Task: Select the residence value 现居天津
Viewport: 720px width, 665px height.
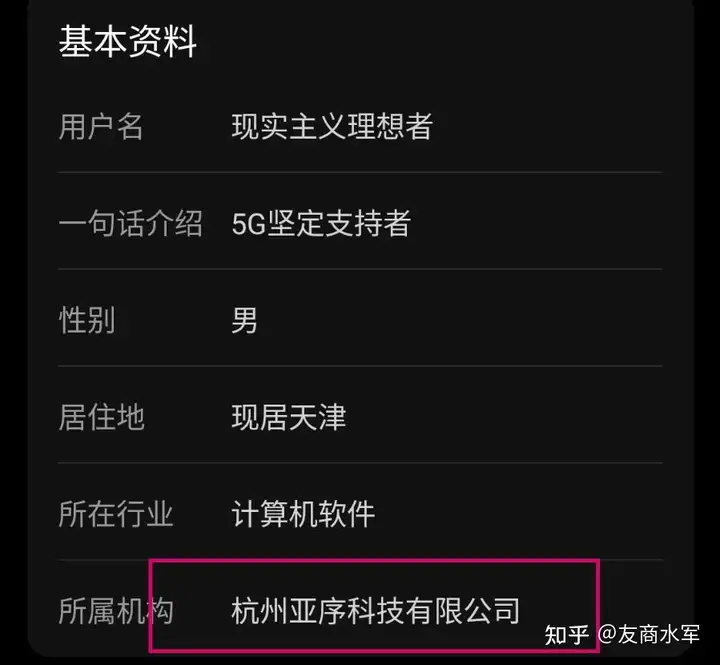Action: pyautogui.click(x=289, y=417)
